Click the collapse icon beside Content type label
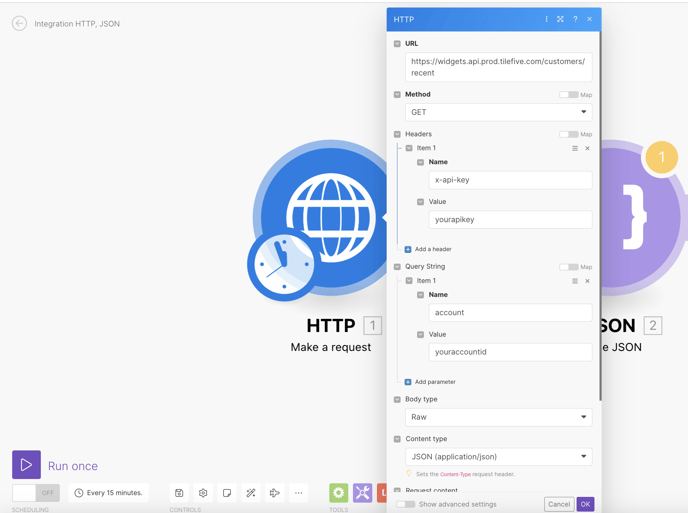 pyautogui.click(x=398, y=439)
